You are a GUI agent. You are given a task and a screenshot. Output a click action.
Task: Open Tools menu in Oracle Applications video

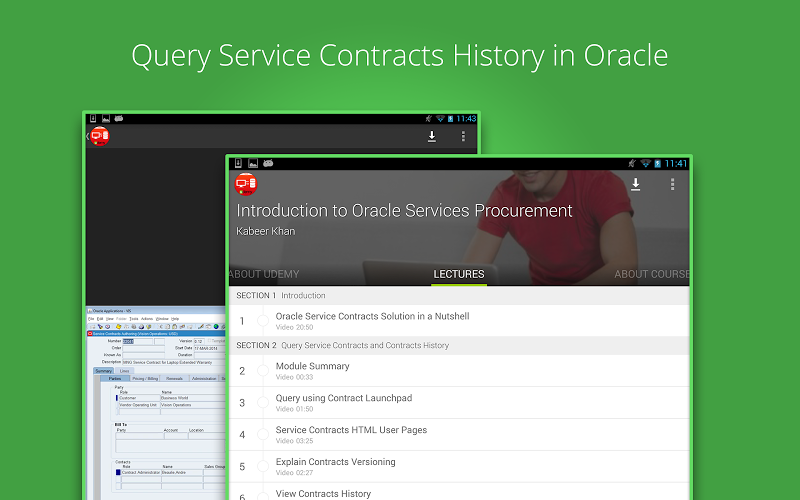[134, 319]
